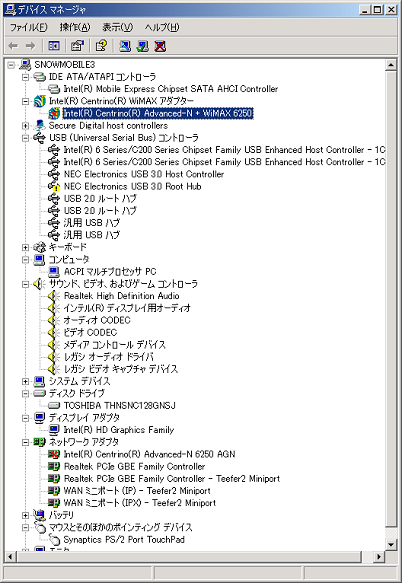The width and height of the screenshot is (402, 583).
Task: Select インテル(R) ディスプレイ用オーディオ device
Action: tap(127, 308)
